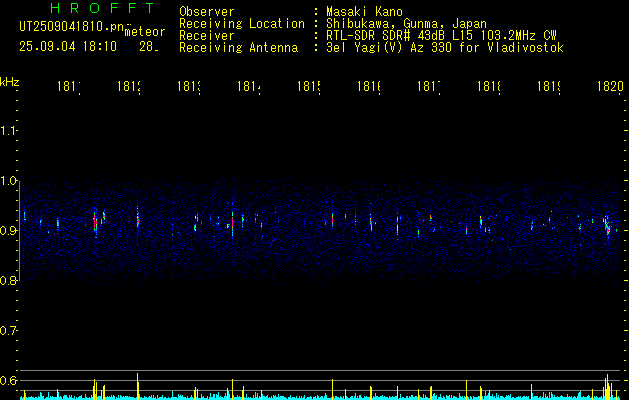The height and width of the screenshot is (400, 629).
Task: Click the 1811 time axis marker
Action: click(69, 86)
